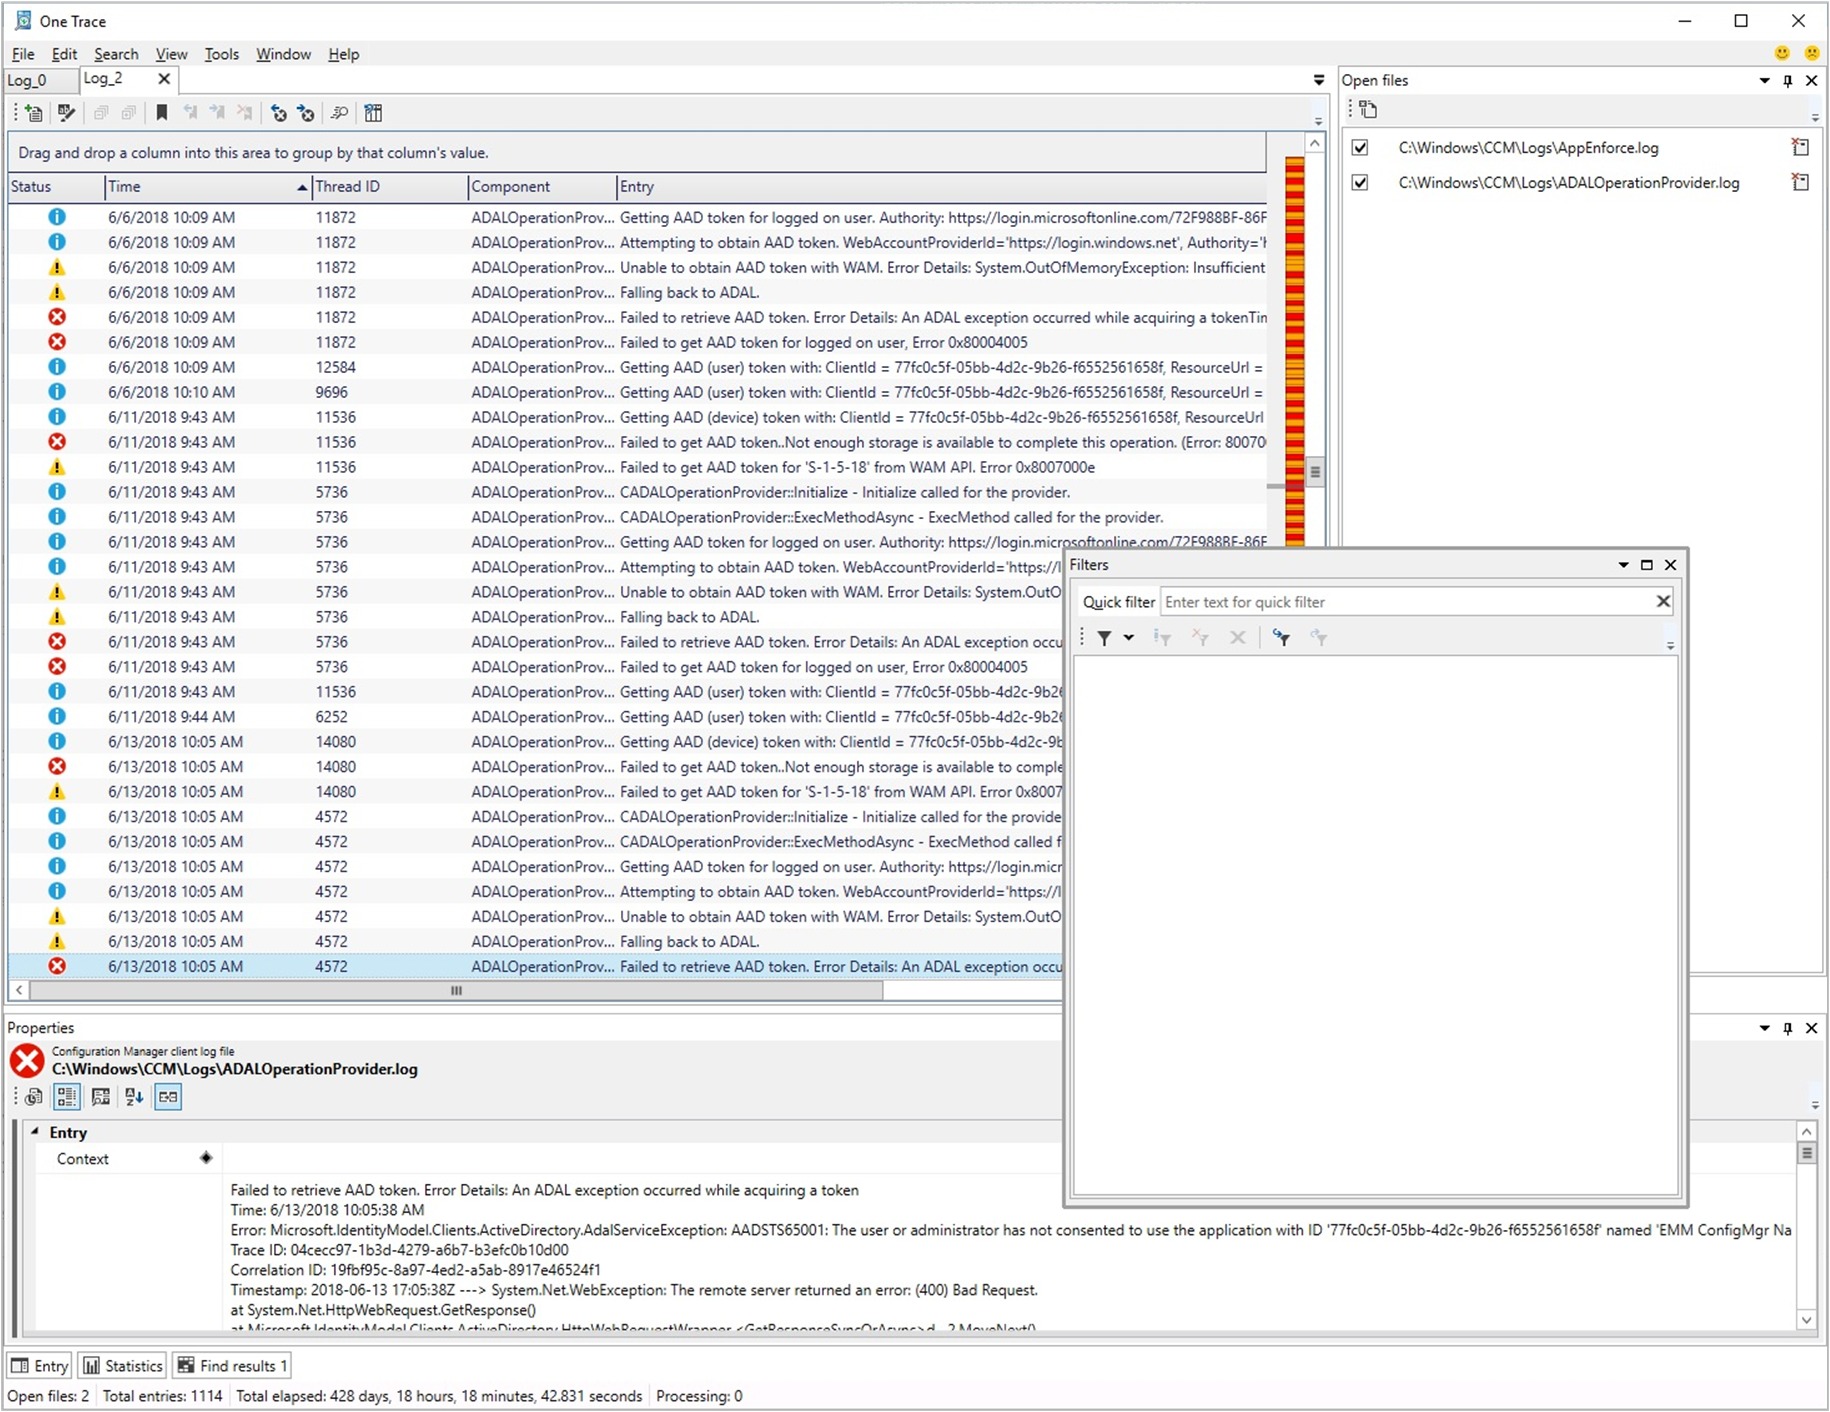Screen dimensions: 1830x1412
Task: Sort properties alphabetically in the Properties pane
Action: point(134,1096)
